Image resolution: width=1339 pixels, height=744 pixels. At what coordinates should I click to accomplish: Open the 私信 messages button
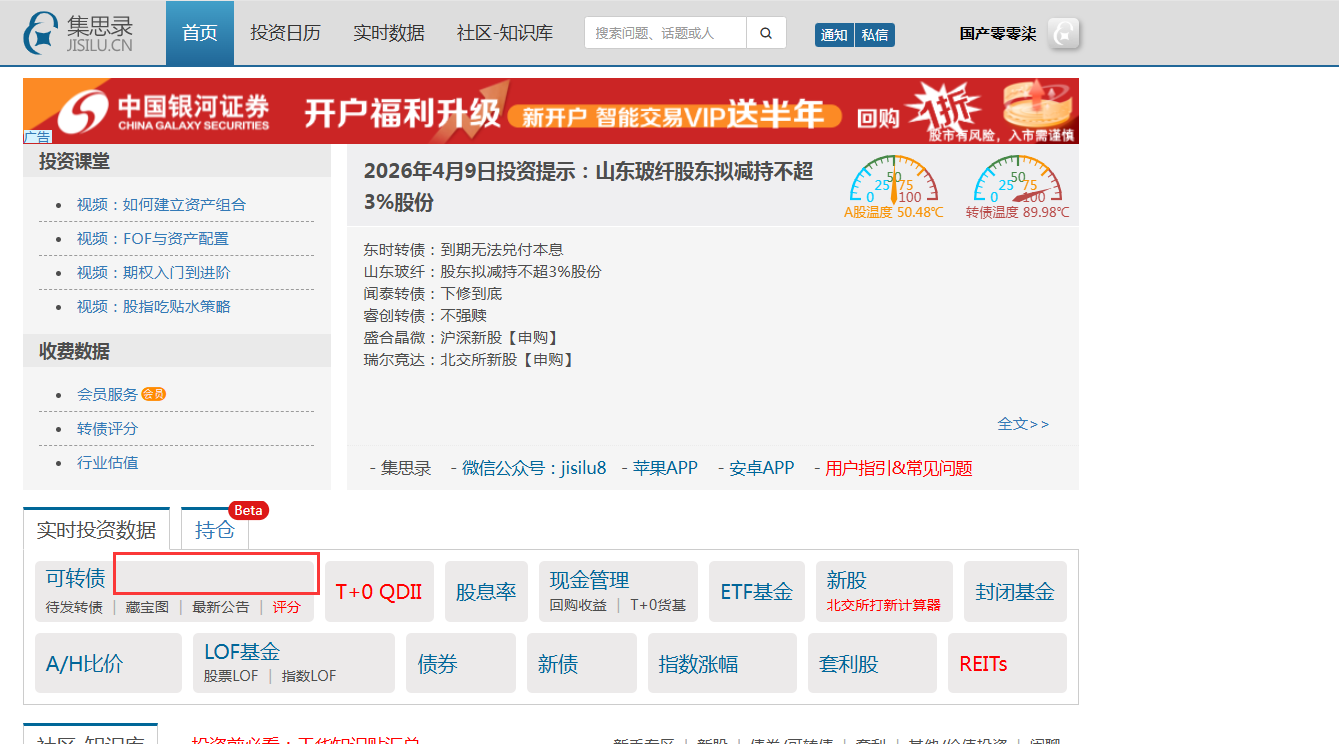coord(875,35)
